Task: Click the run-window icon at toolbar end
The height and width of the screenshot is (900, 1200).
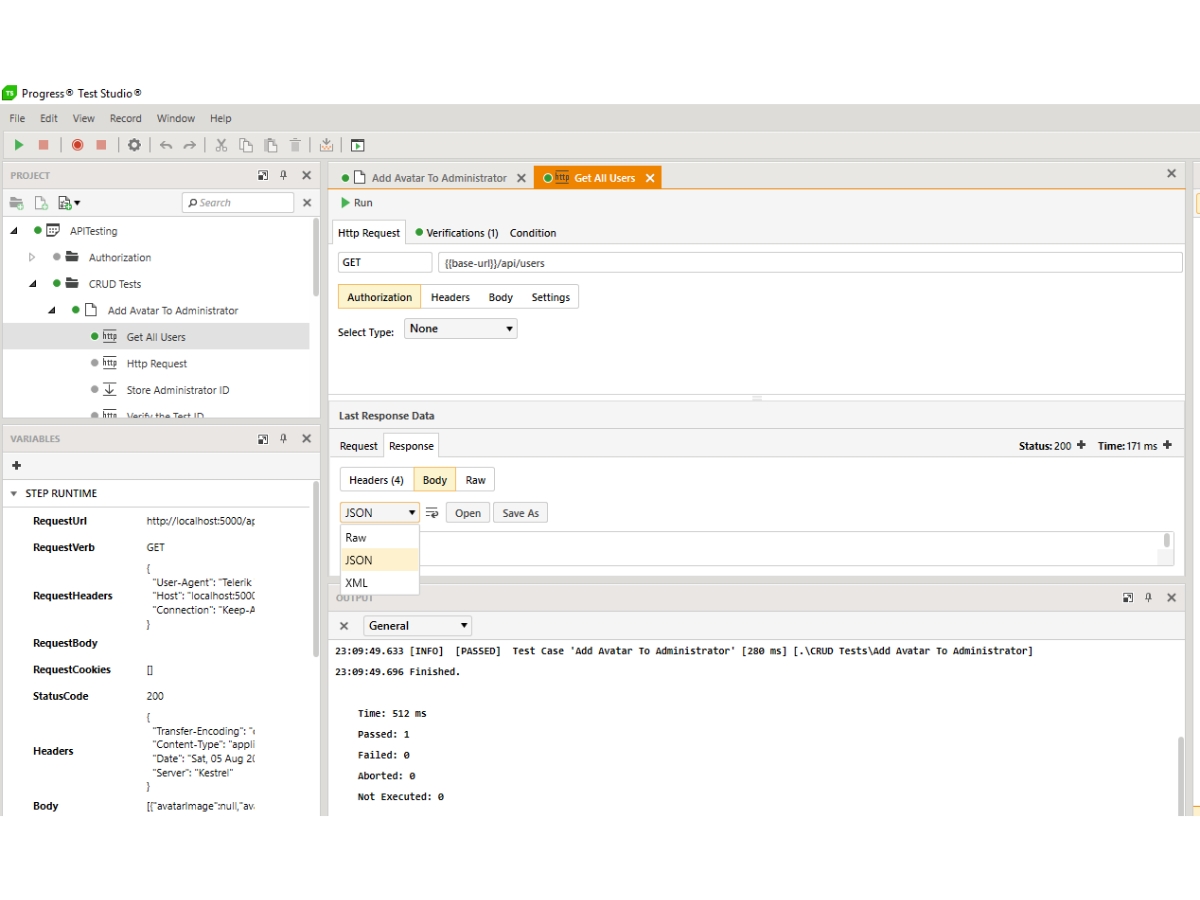Action: tap(357, 145)
